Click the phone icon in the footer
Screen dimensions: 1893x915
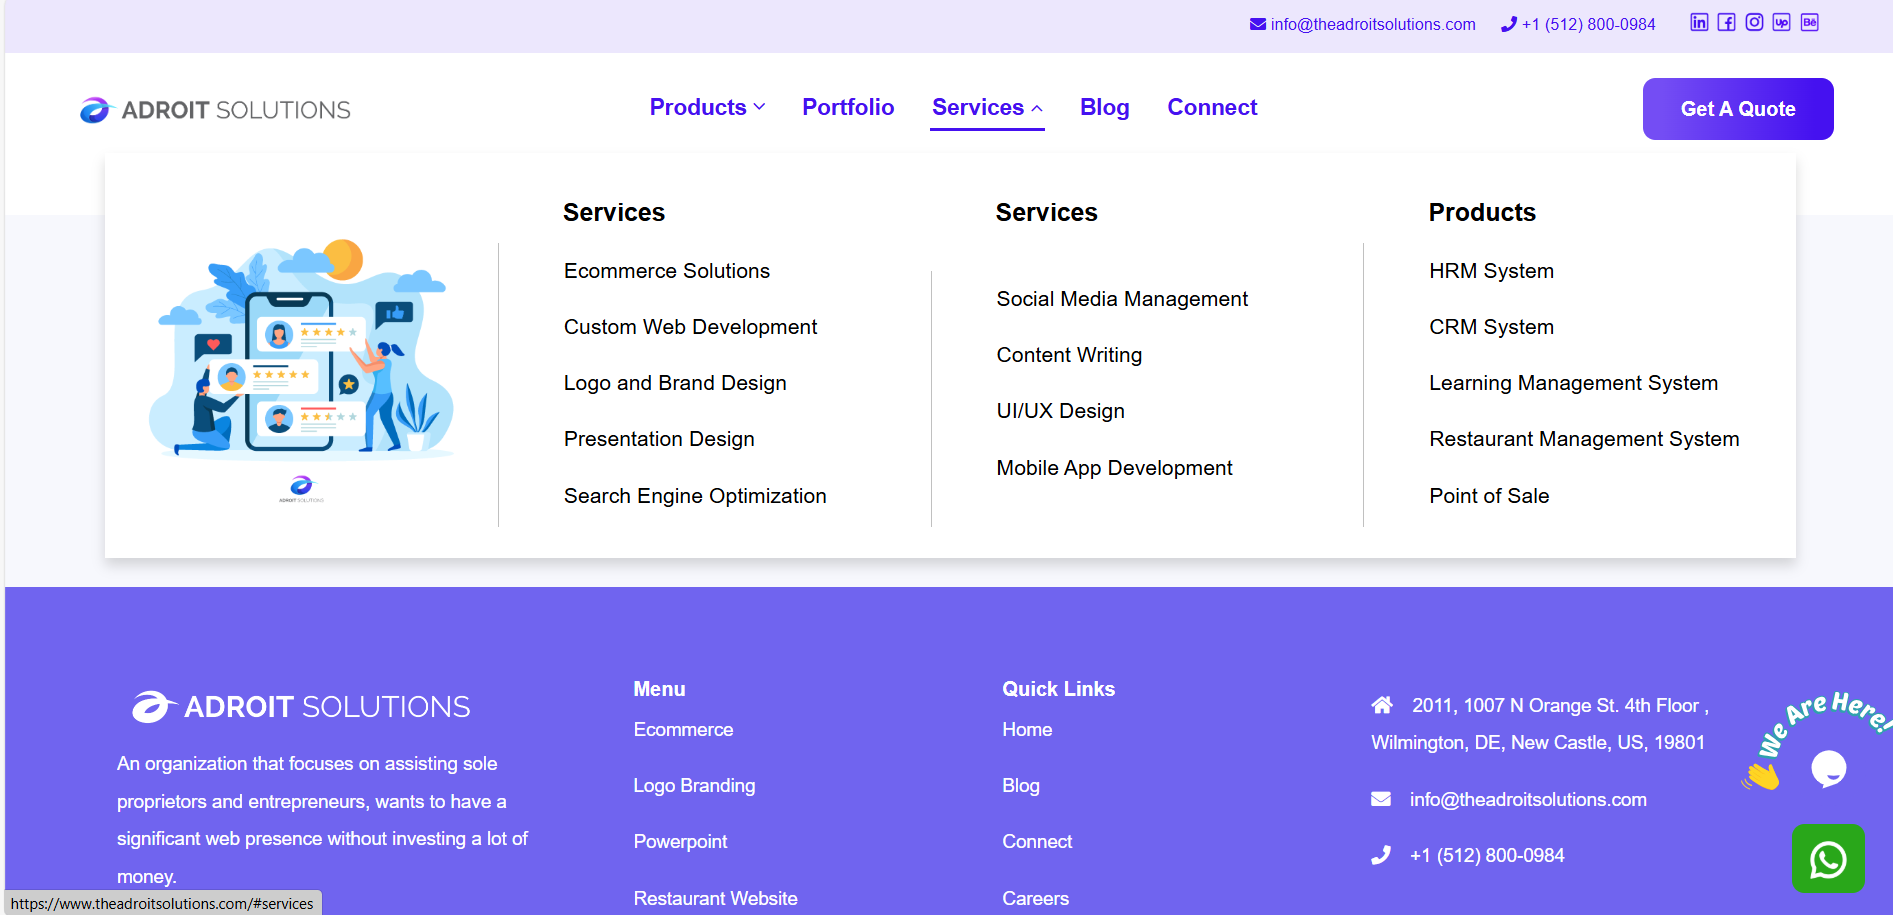1381,855
